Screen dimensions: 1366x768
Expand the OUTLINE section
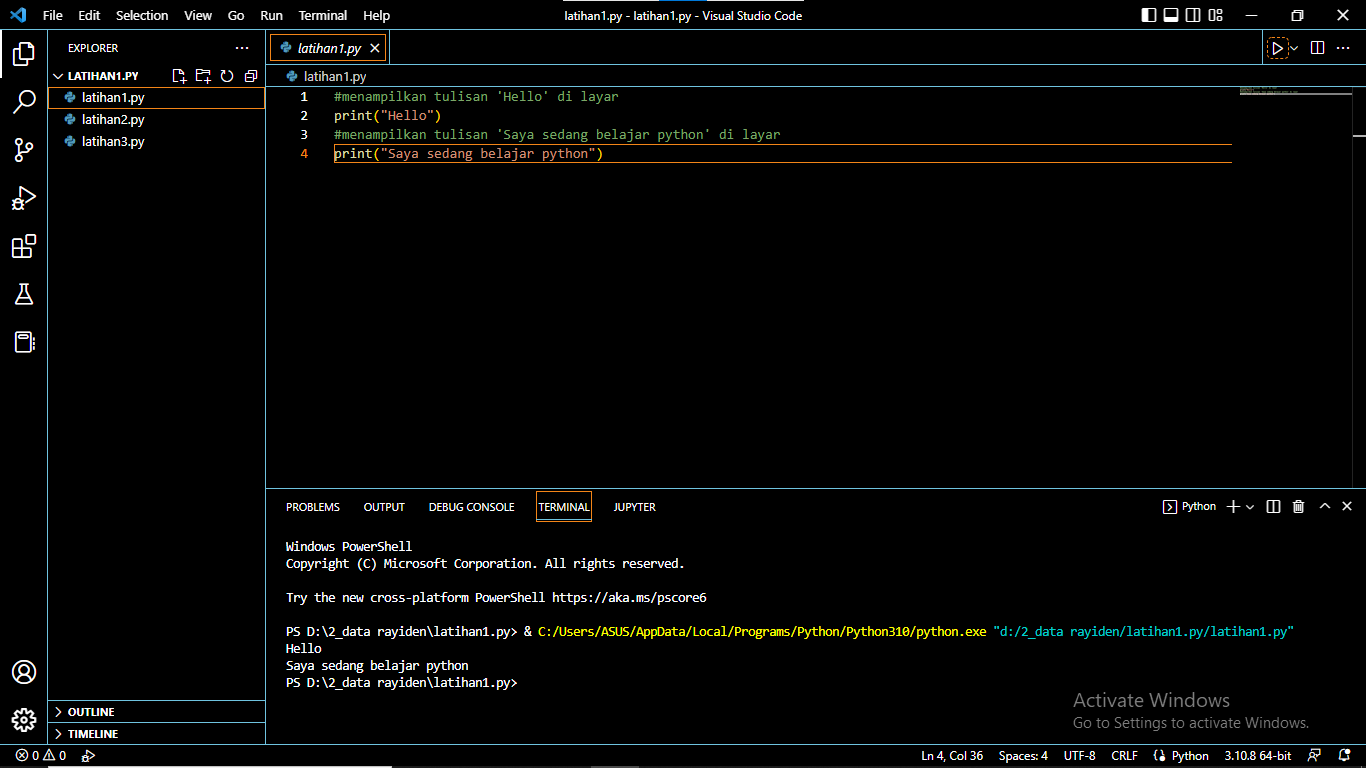click(x=96, y=711)
